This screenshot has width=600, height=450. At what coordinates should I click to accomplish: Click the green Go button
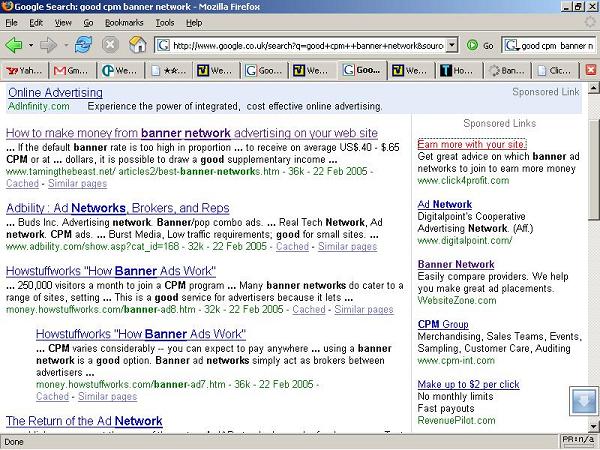pyautogui.click(x=480, y=46)
